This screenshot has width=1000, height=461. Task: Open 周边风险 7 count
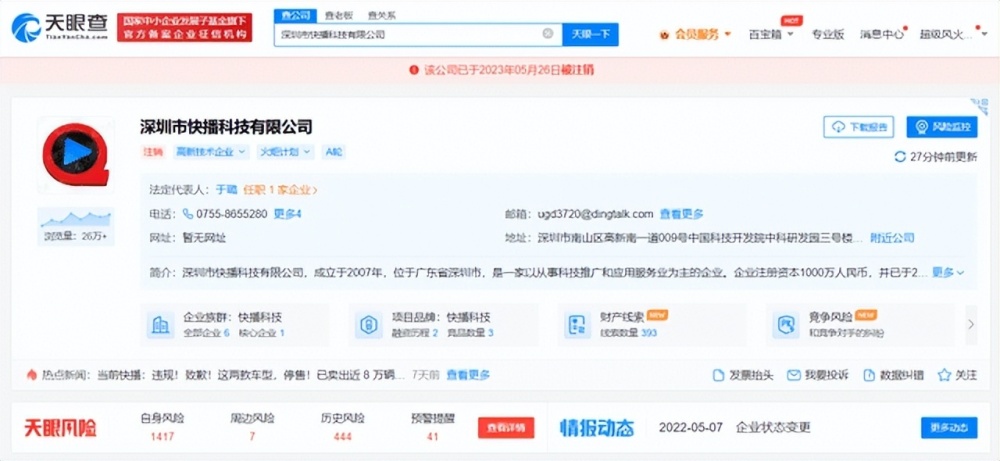click(x=252, y=437)
